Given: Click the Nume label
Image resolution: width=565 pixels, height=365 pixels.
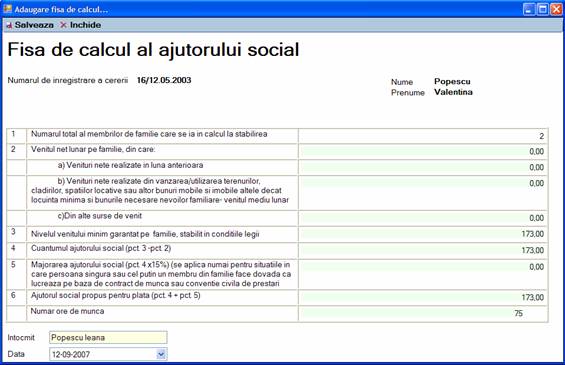Looking at the screenshot, I should pos(402,82).
